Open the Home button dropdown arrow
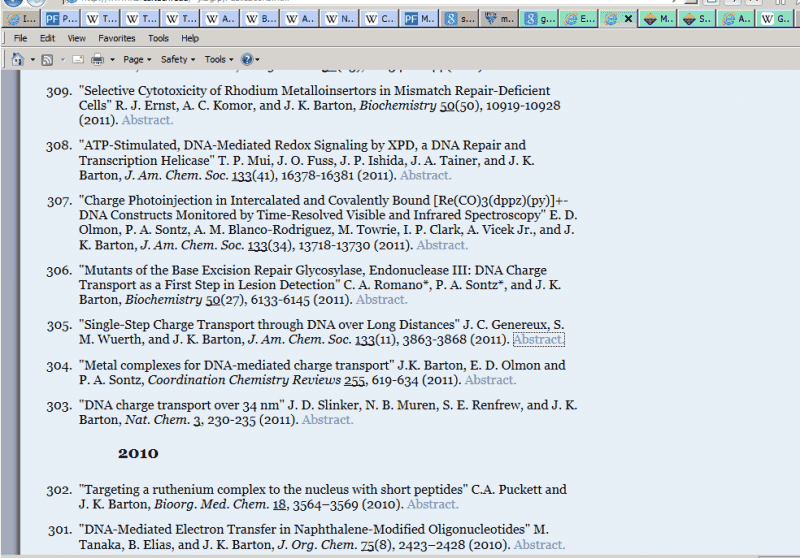 point(33,60)
